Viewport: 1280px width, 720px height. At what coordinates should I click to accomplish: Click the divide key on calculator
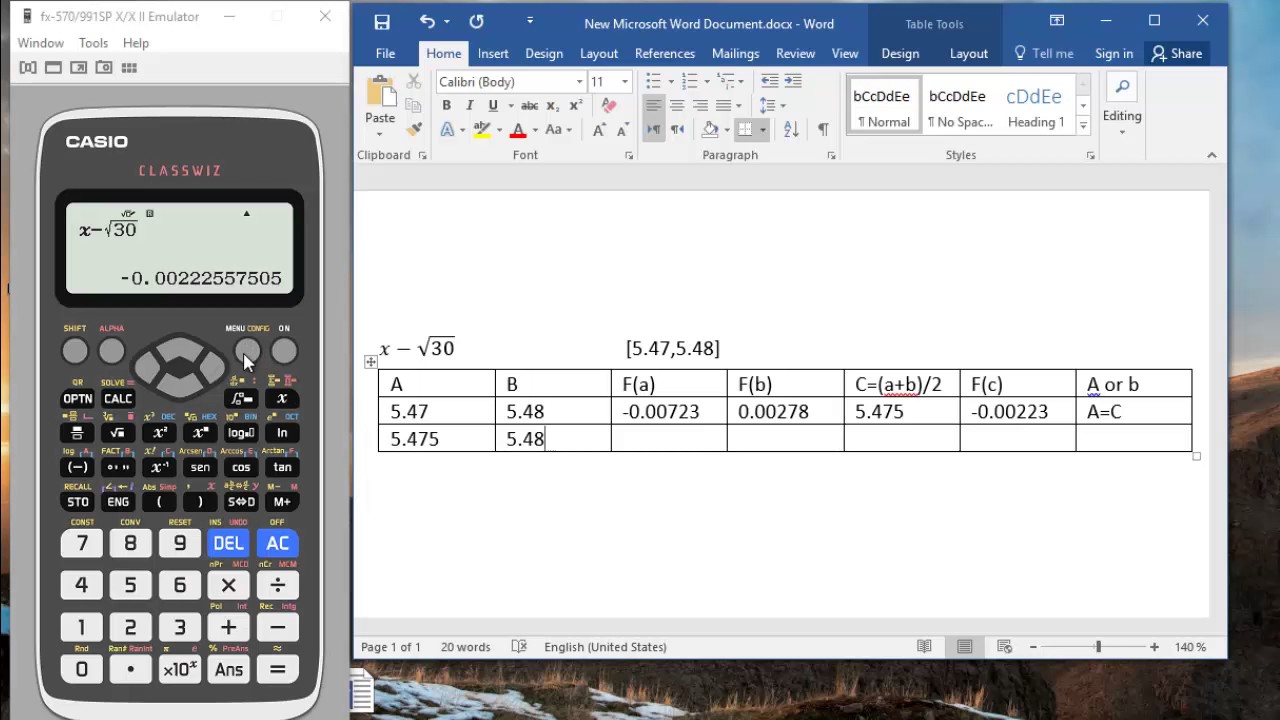pos(277,586)
